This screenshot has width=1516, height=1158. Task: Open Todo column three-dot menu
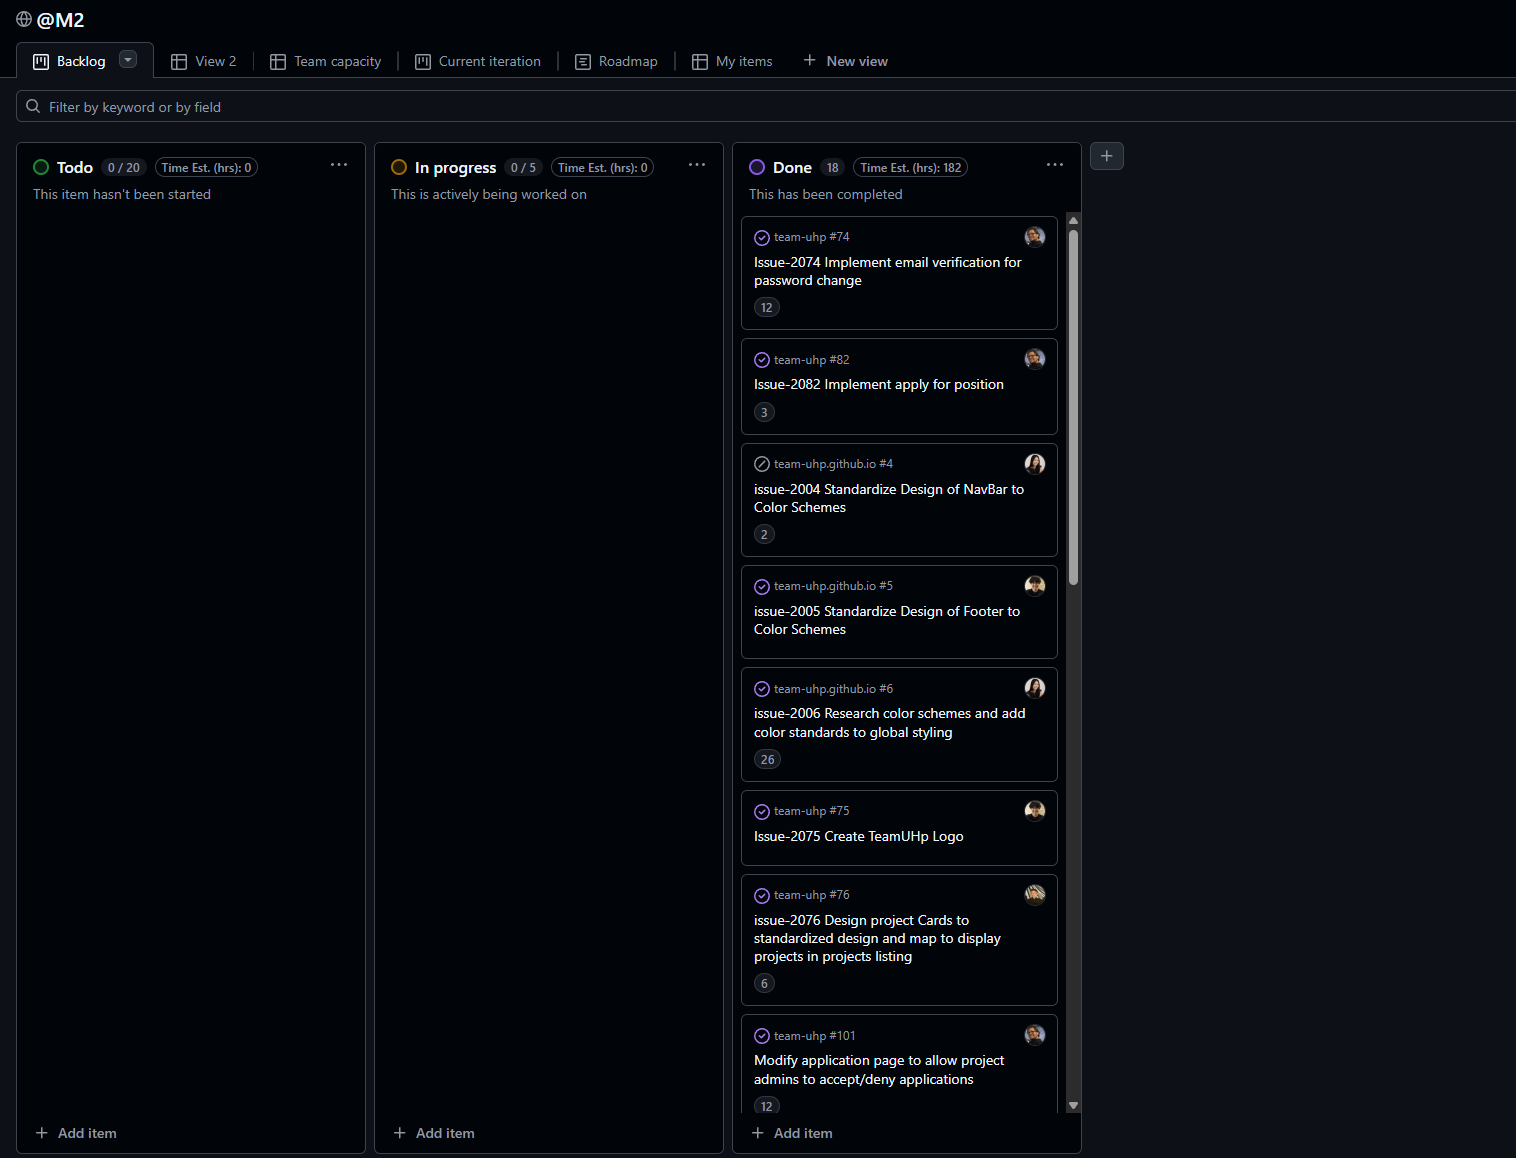339,165
